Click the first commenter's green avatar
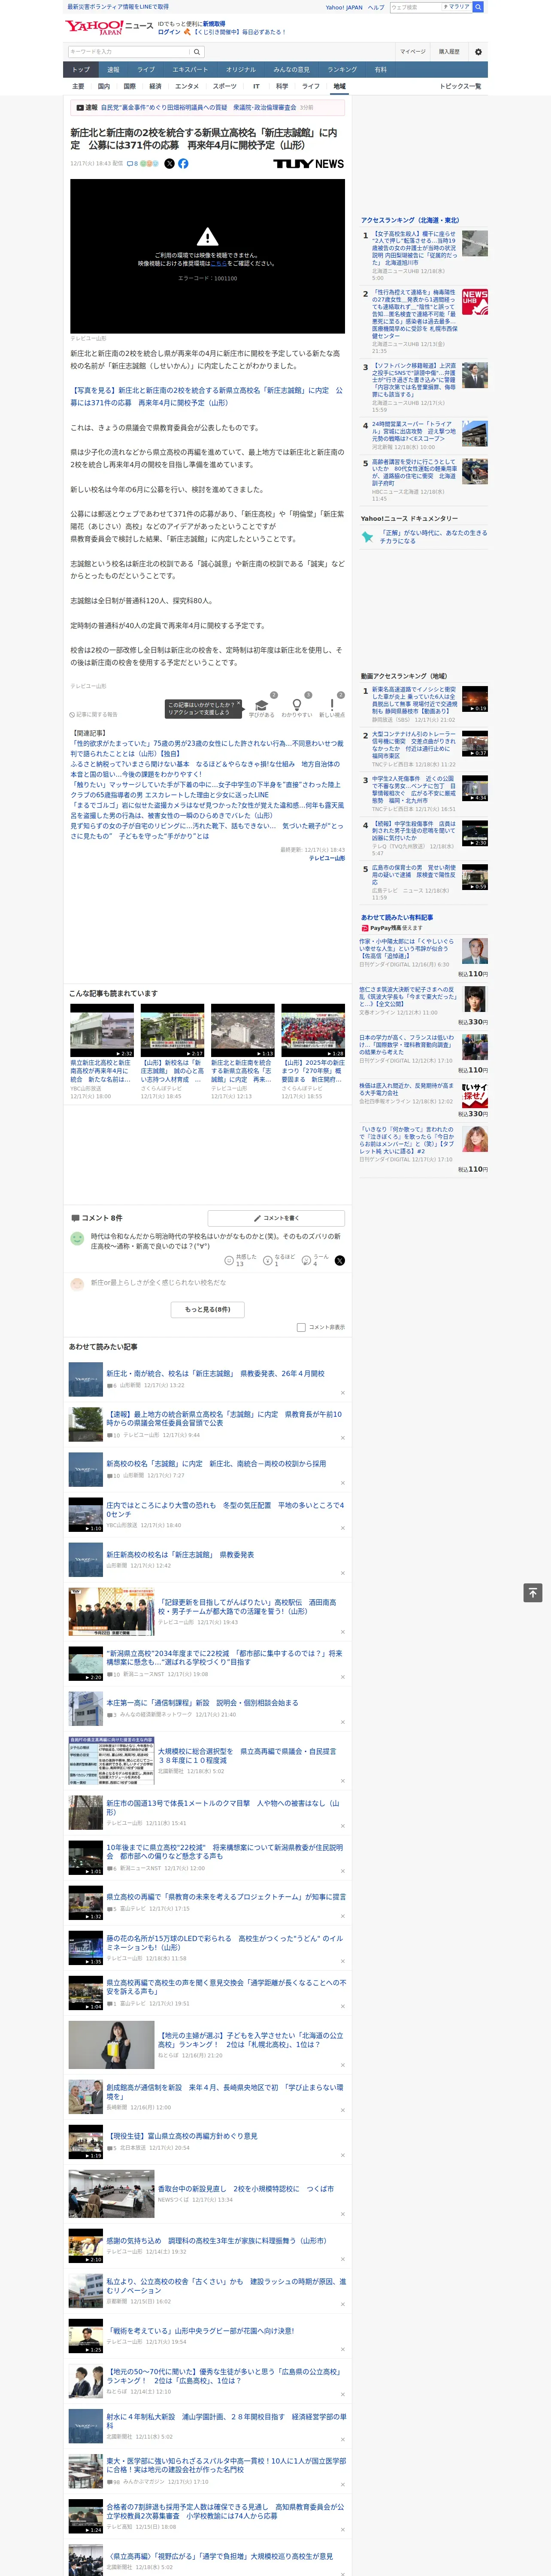 click(77, 1238)
